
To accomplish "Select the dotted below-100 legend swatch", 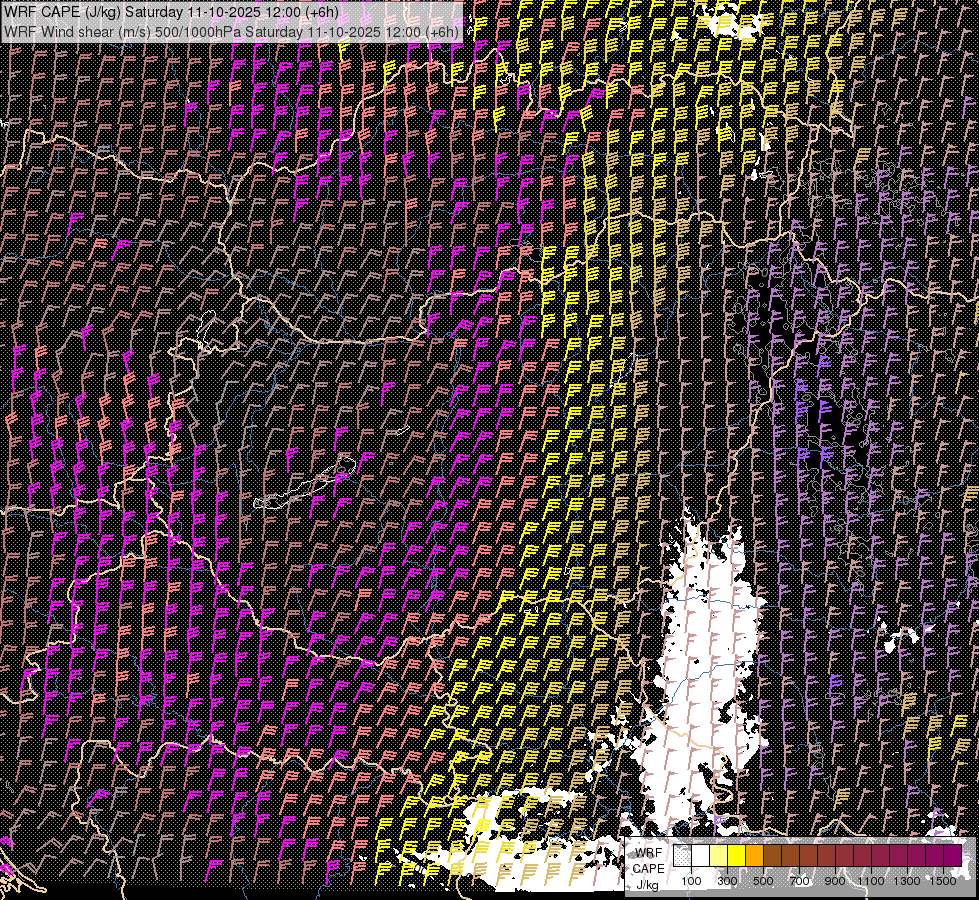I will [682, 855].
